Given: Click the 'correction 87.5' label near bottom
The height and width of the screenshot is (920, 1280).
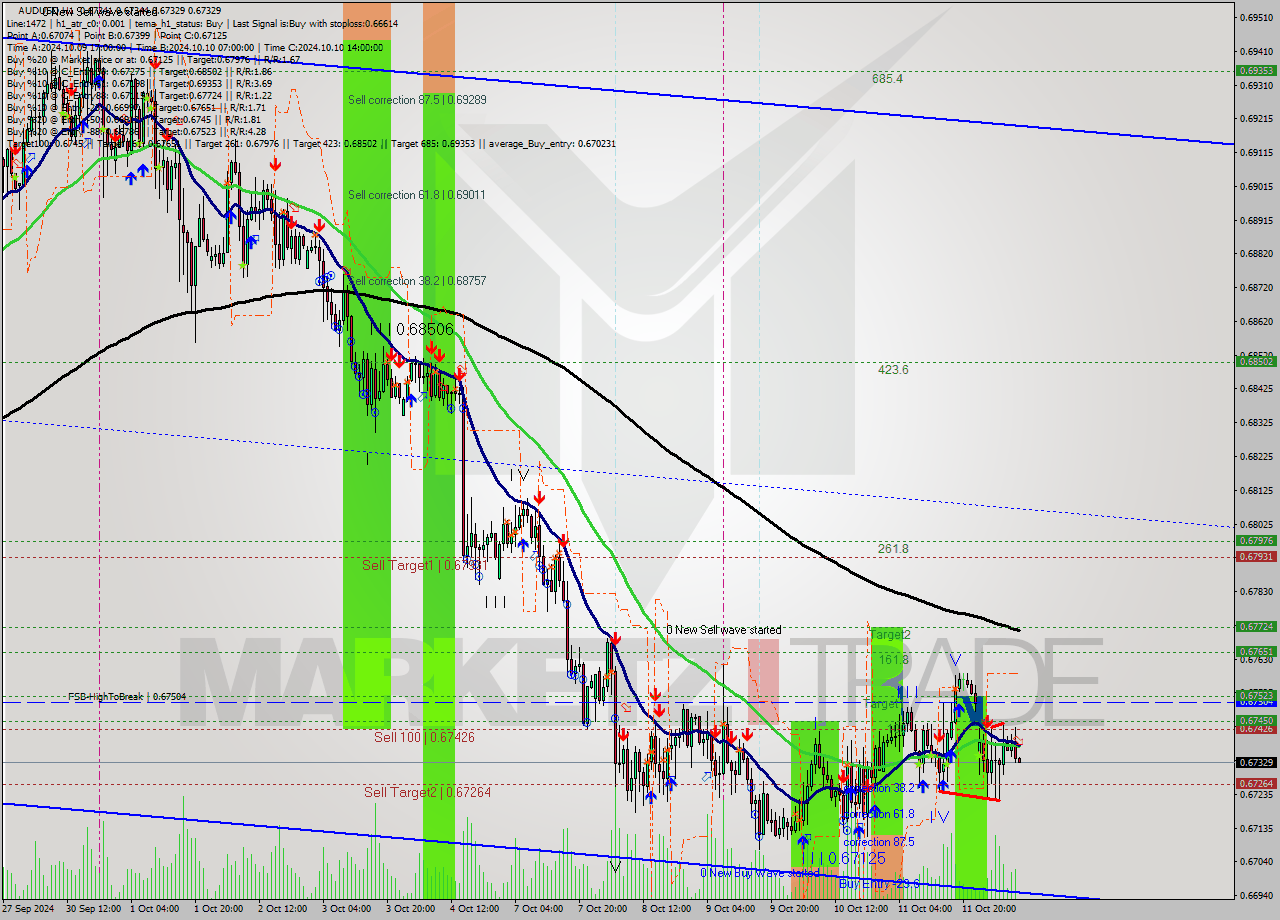Looking at the screenshot, I should (879, 842).
